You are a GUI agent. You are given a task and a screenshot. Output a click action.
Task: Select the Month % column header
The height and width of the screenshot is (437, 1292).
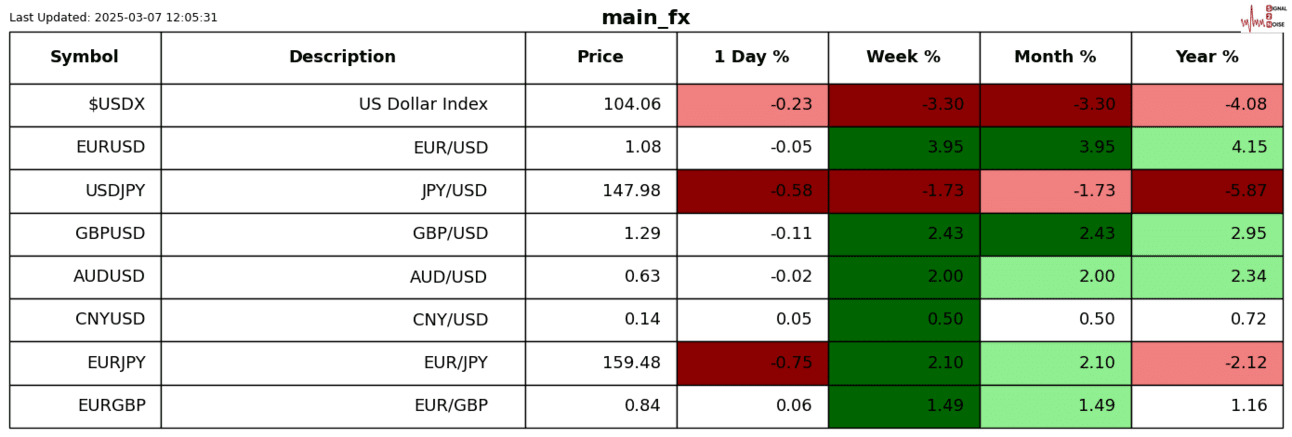[x=1055, y=57]
